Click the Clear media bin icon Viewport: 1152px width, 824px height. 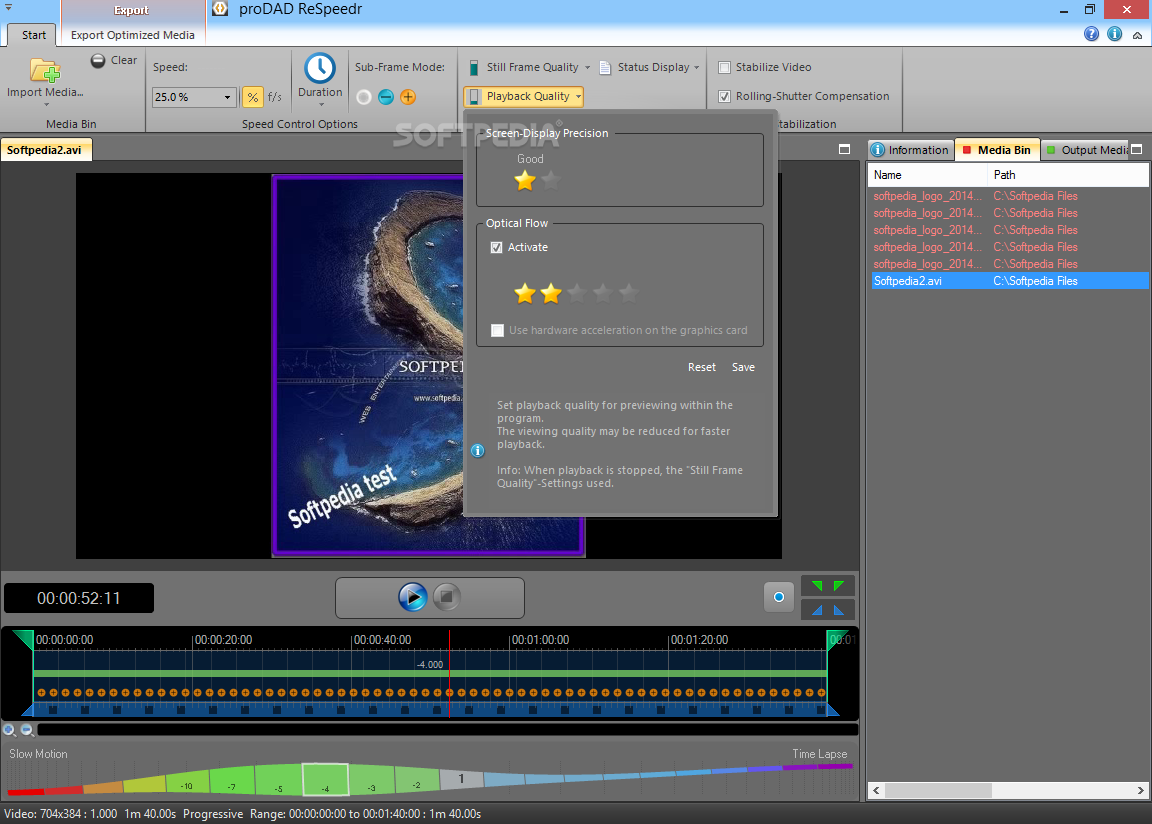click(x=98, y=61)
